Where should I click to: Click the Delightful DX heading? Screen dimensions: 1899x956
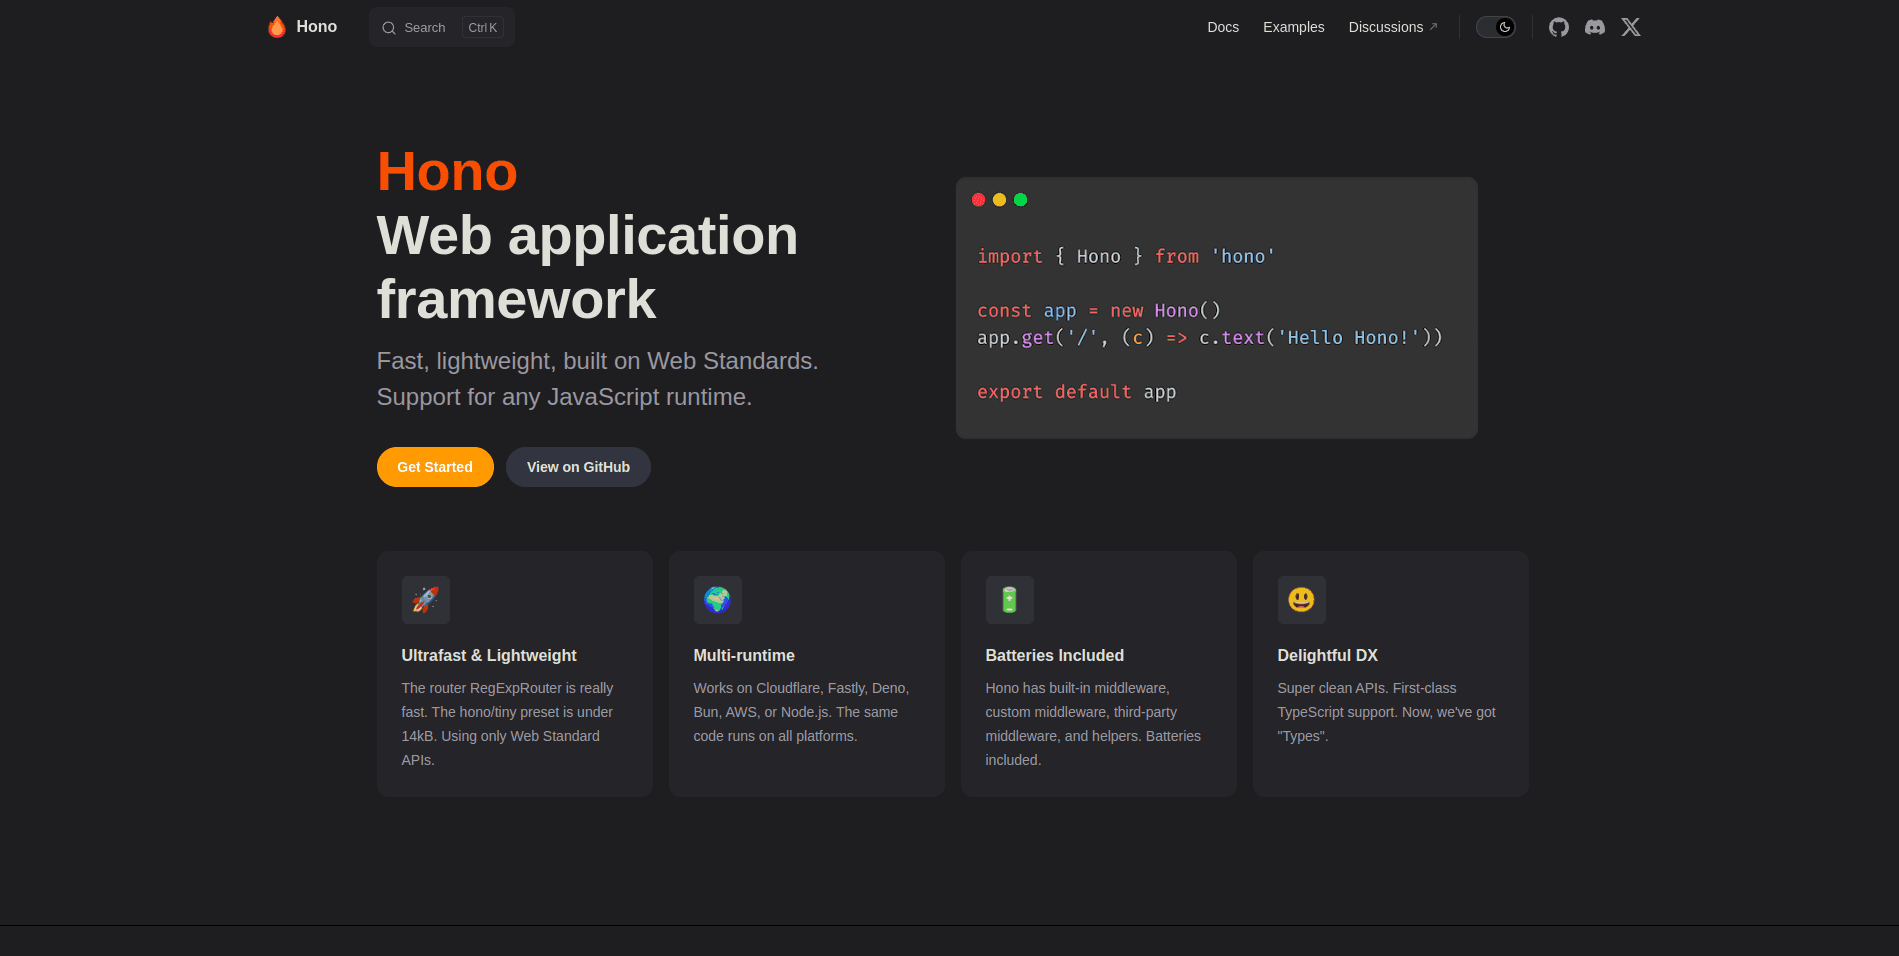click(x=1328, y=656)
